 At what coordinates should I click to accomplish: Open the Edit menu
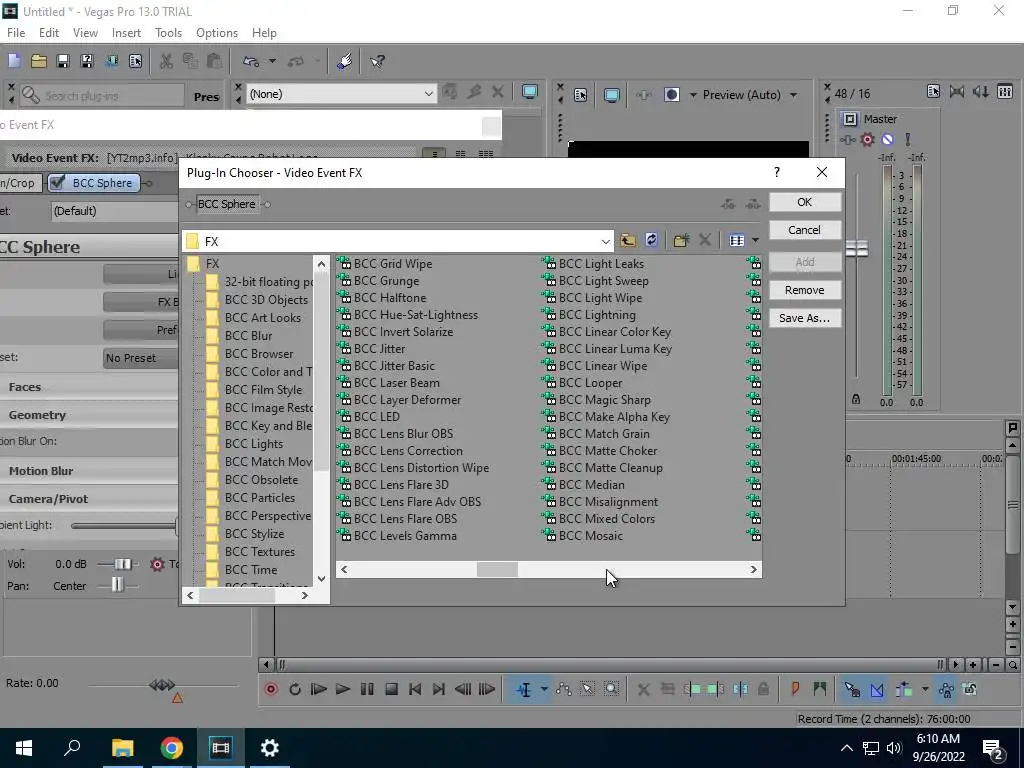point(49,33)
